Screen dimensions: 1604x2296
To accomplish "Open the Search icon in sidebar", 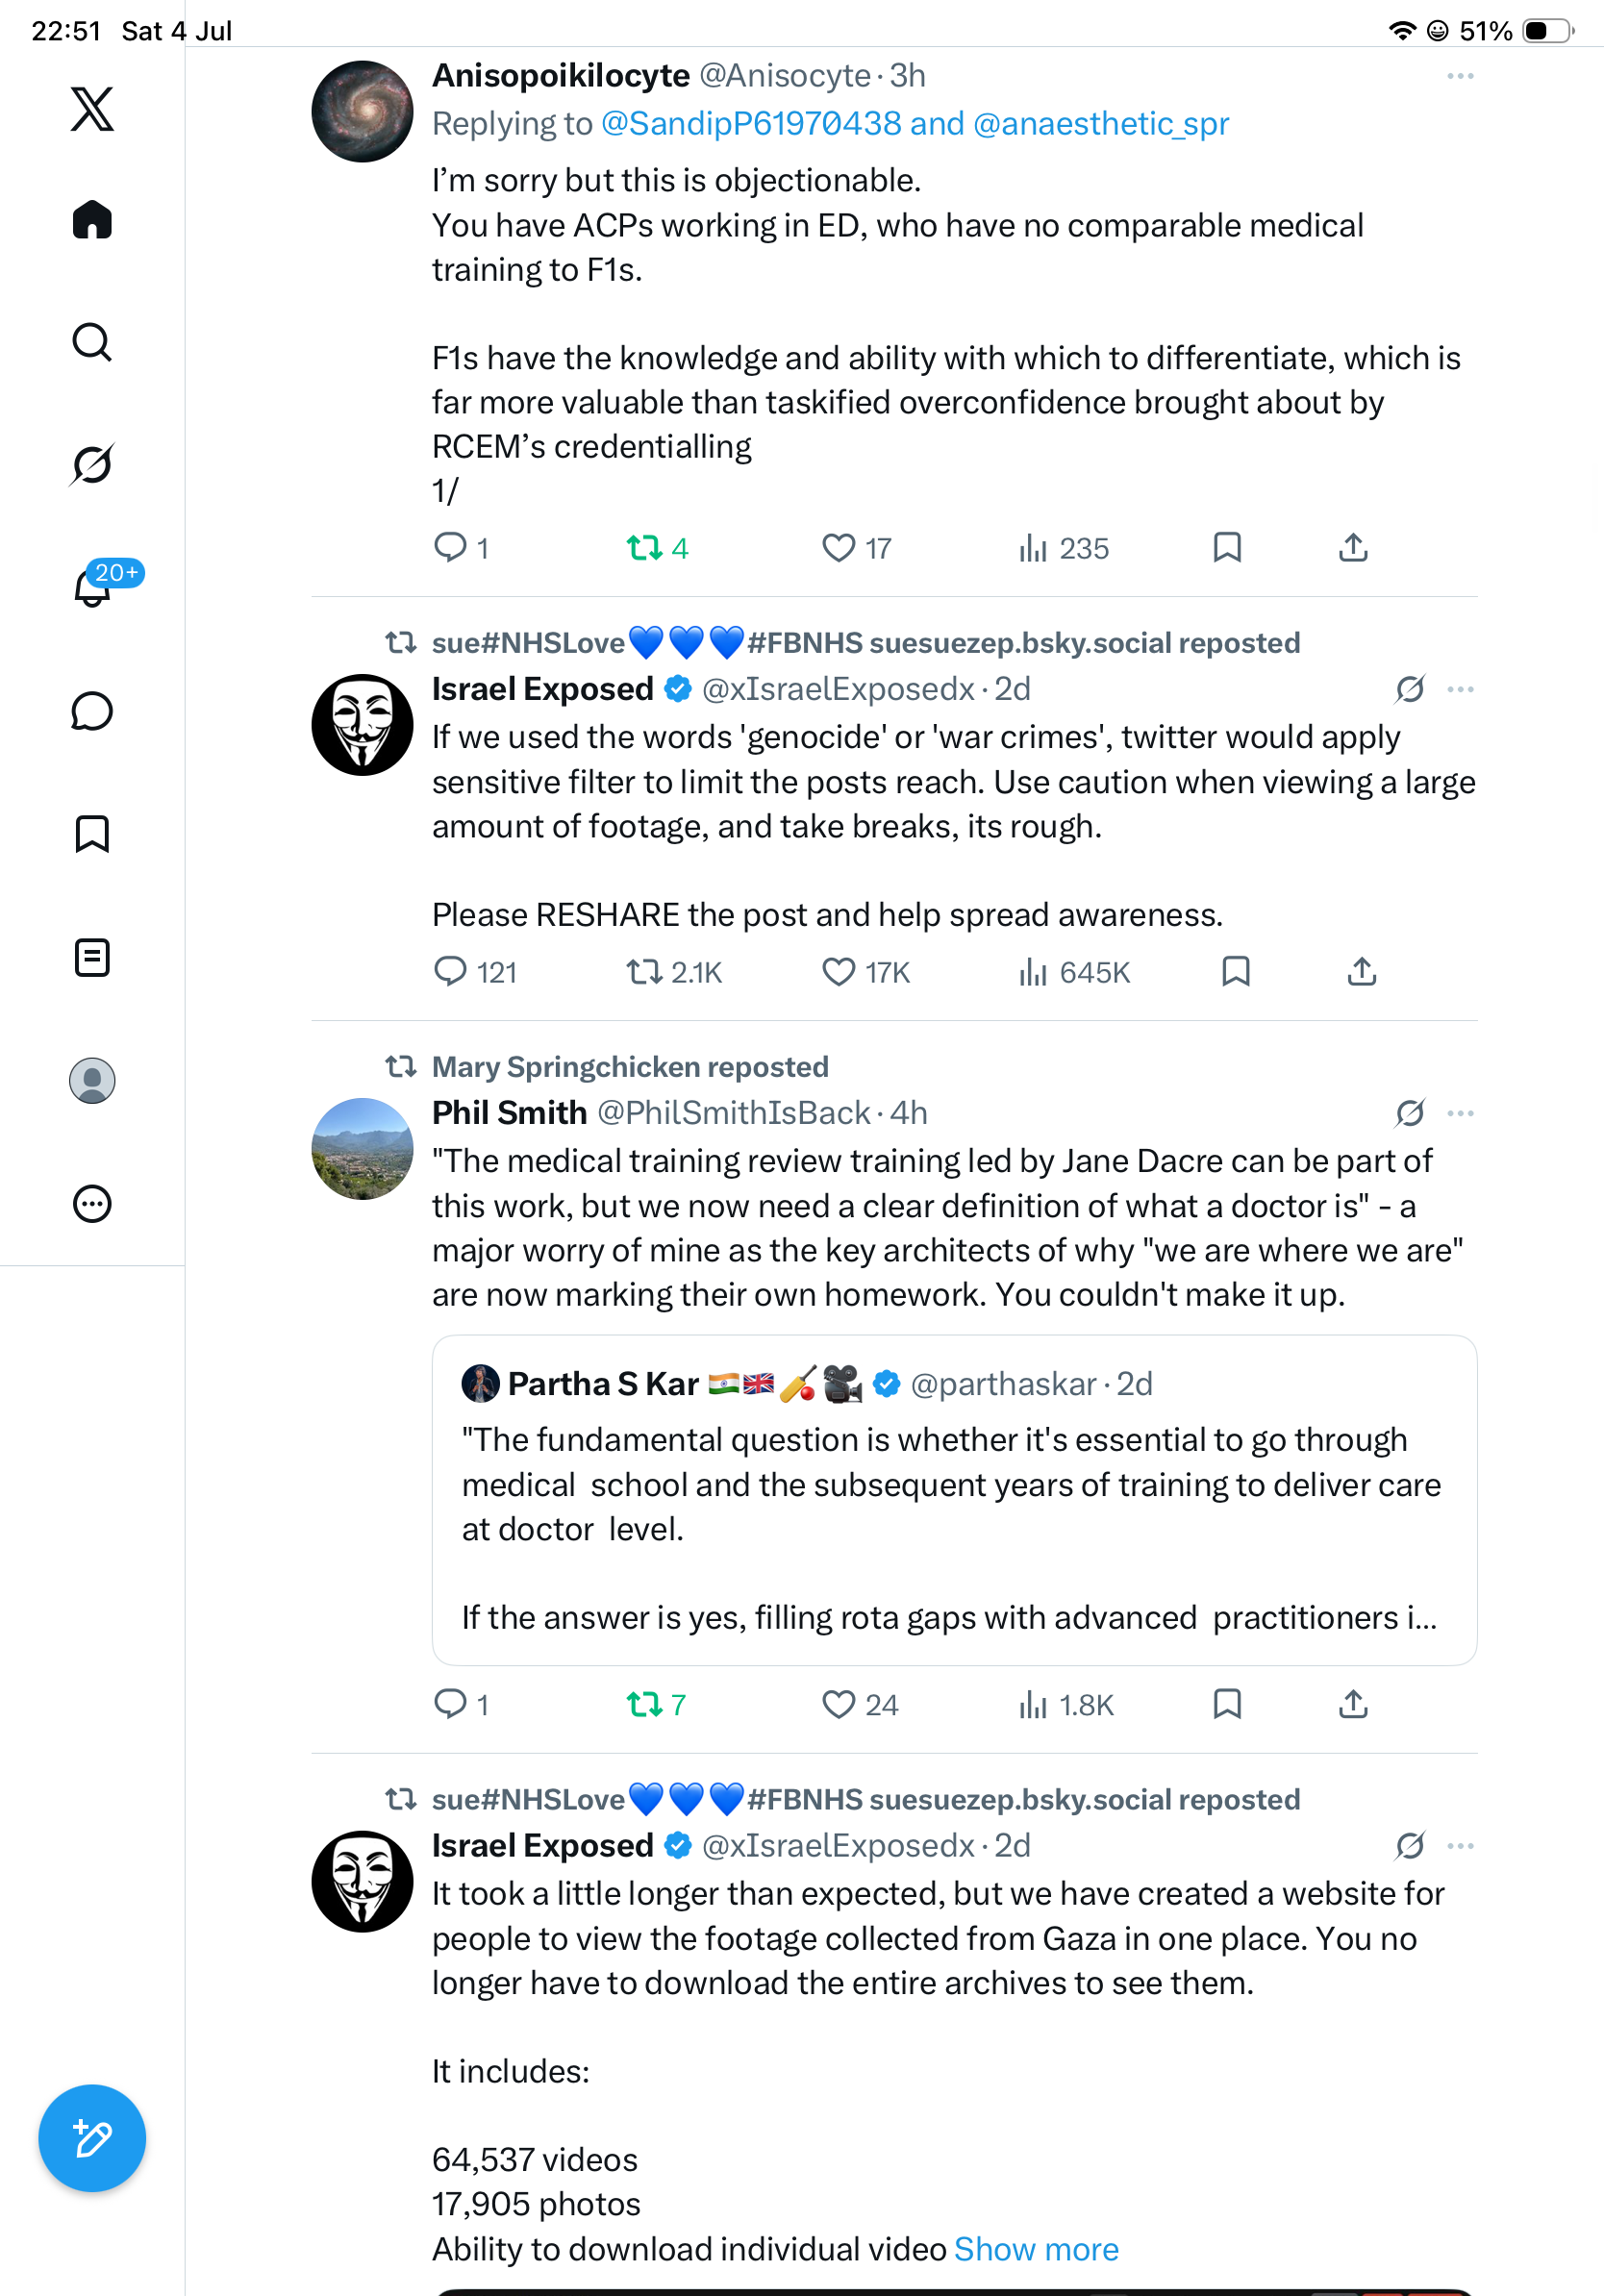I will tap(92, 342).
